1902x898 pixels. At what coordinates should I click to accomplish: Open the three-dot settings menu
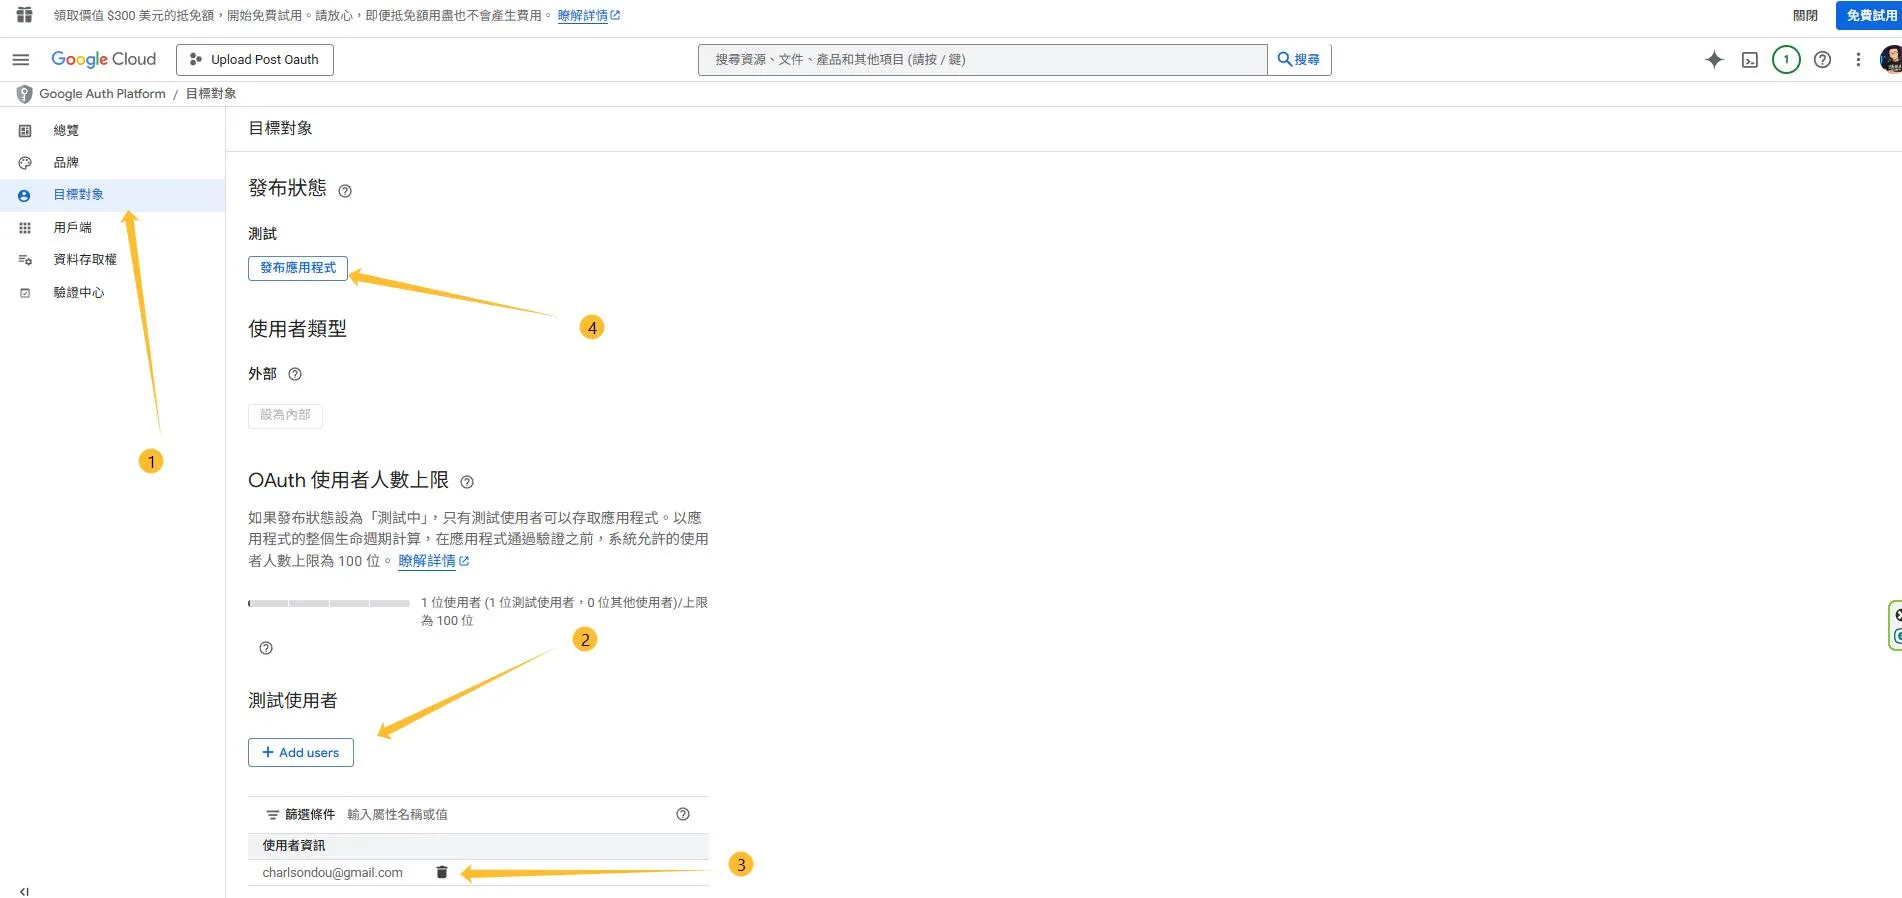tap(1858, 60)
